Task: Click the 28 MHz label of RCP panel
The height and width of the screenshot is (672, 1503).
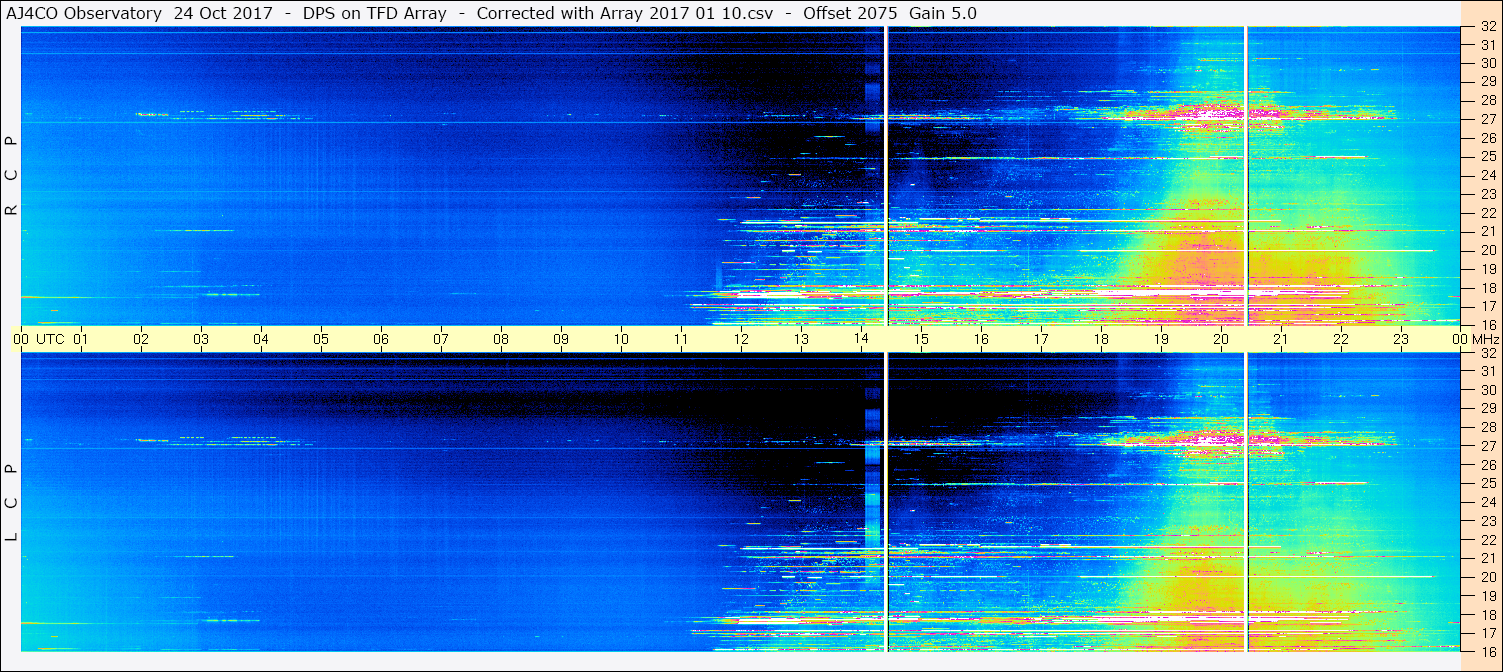Action: pyautogui.click(x=1487, y=100)
